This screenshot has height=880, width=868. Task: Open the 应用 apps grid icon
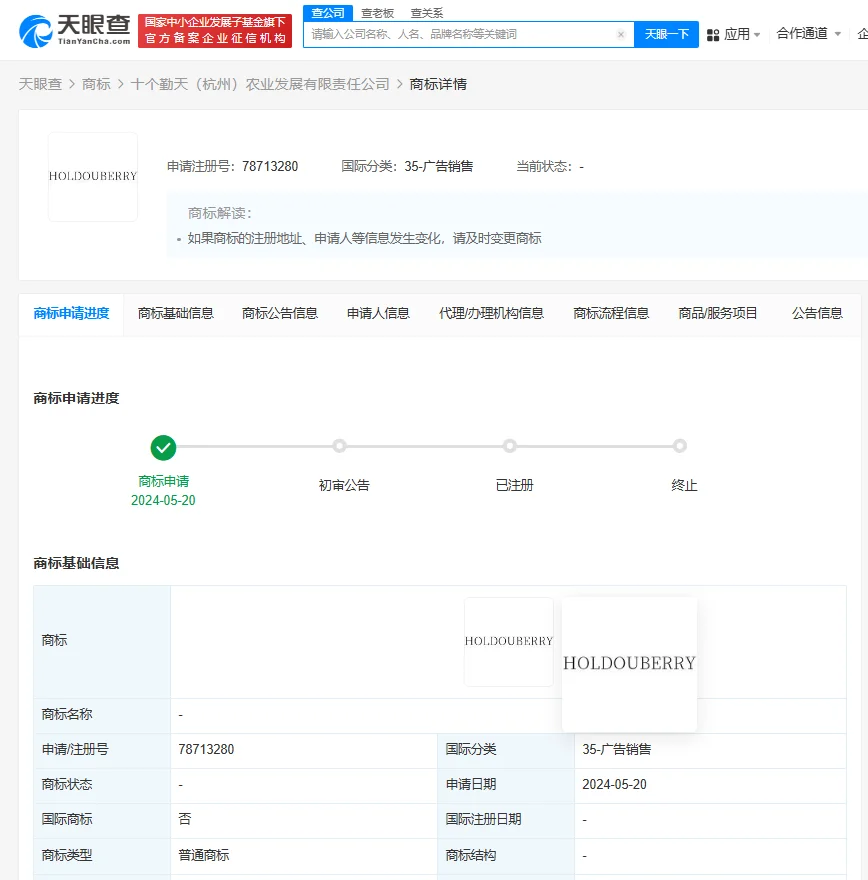click(714, 33)
